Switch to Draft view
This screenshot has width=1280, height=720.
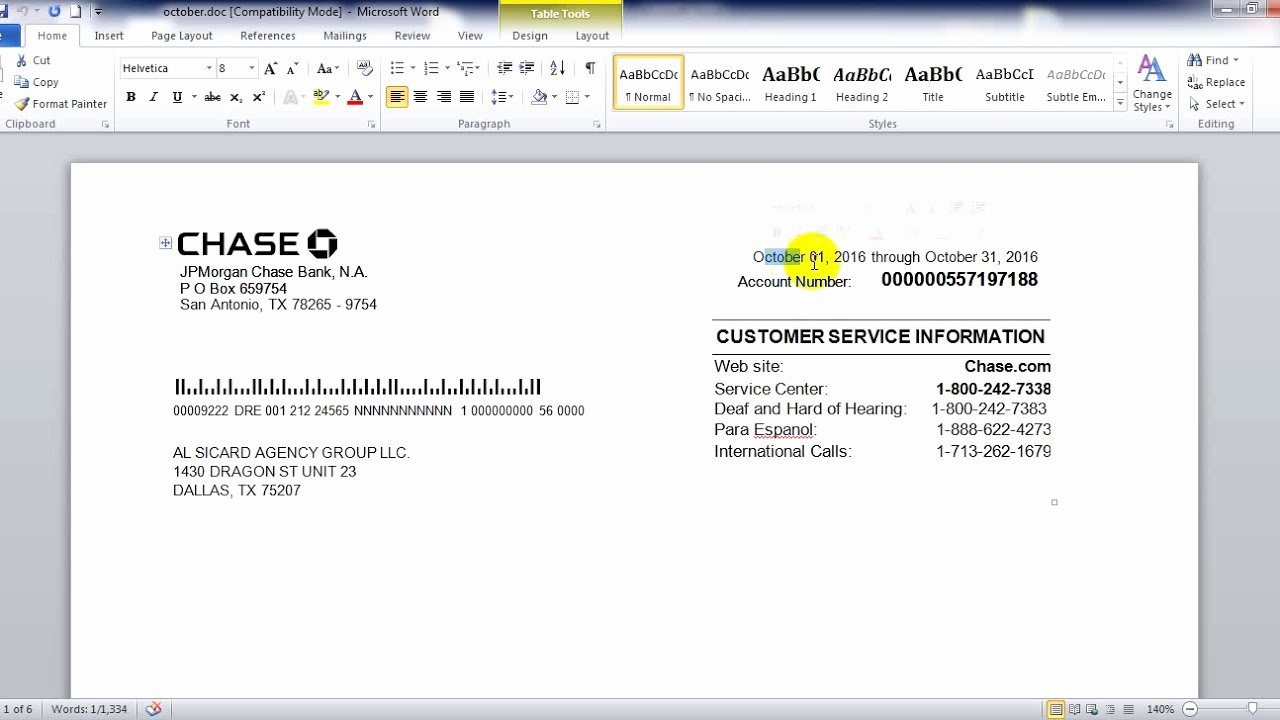click(1128, 709)
